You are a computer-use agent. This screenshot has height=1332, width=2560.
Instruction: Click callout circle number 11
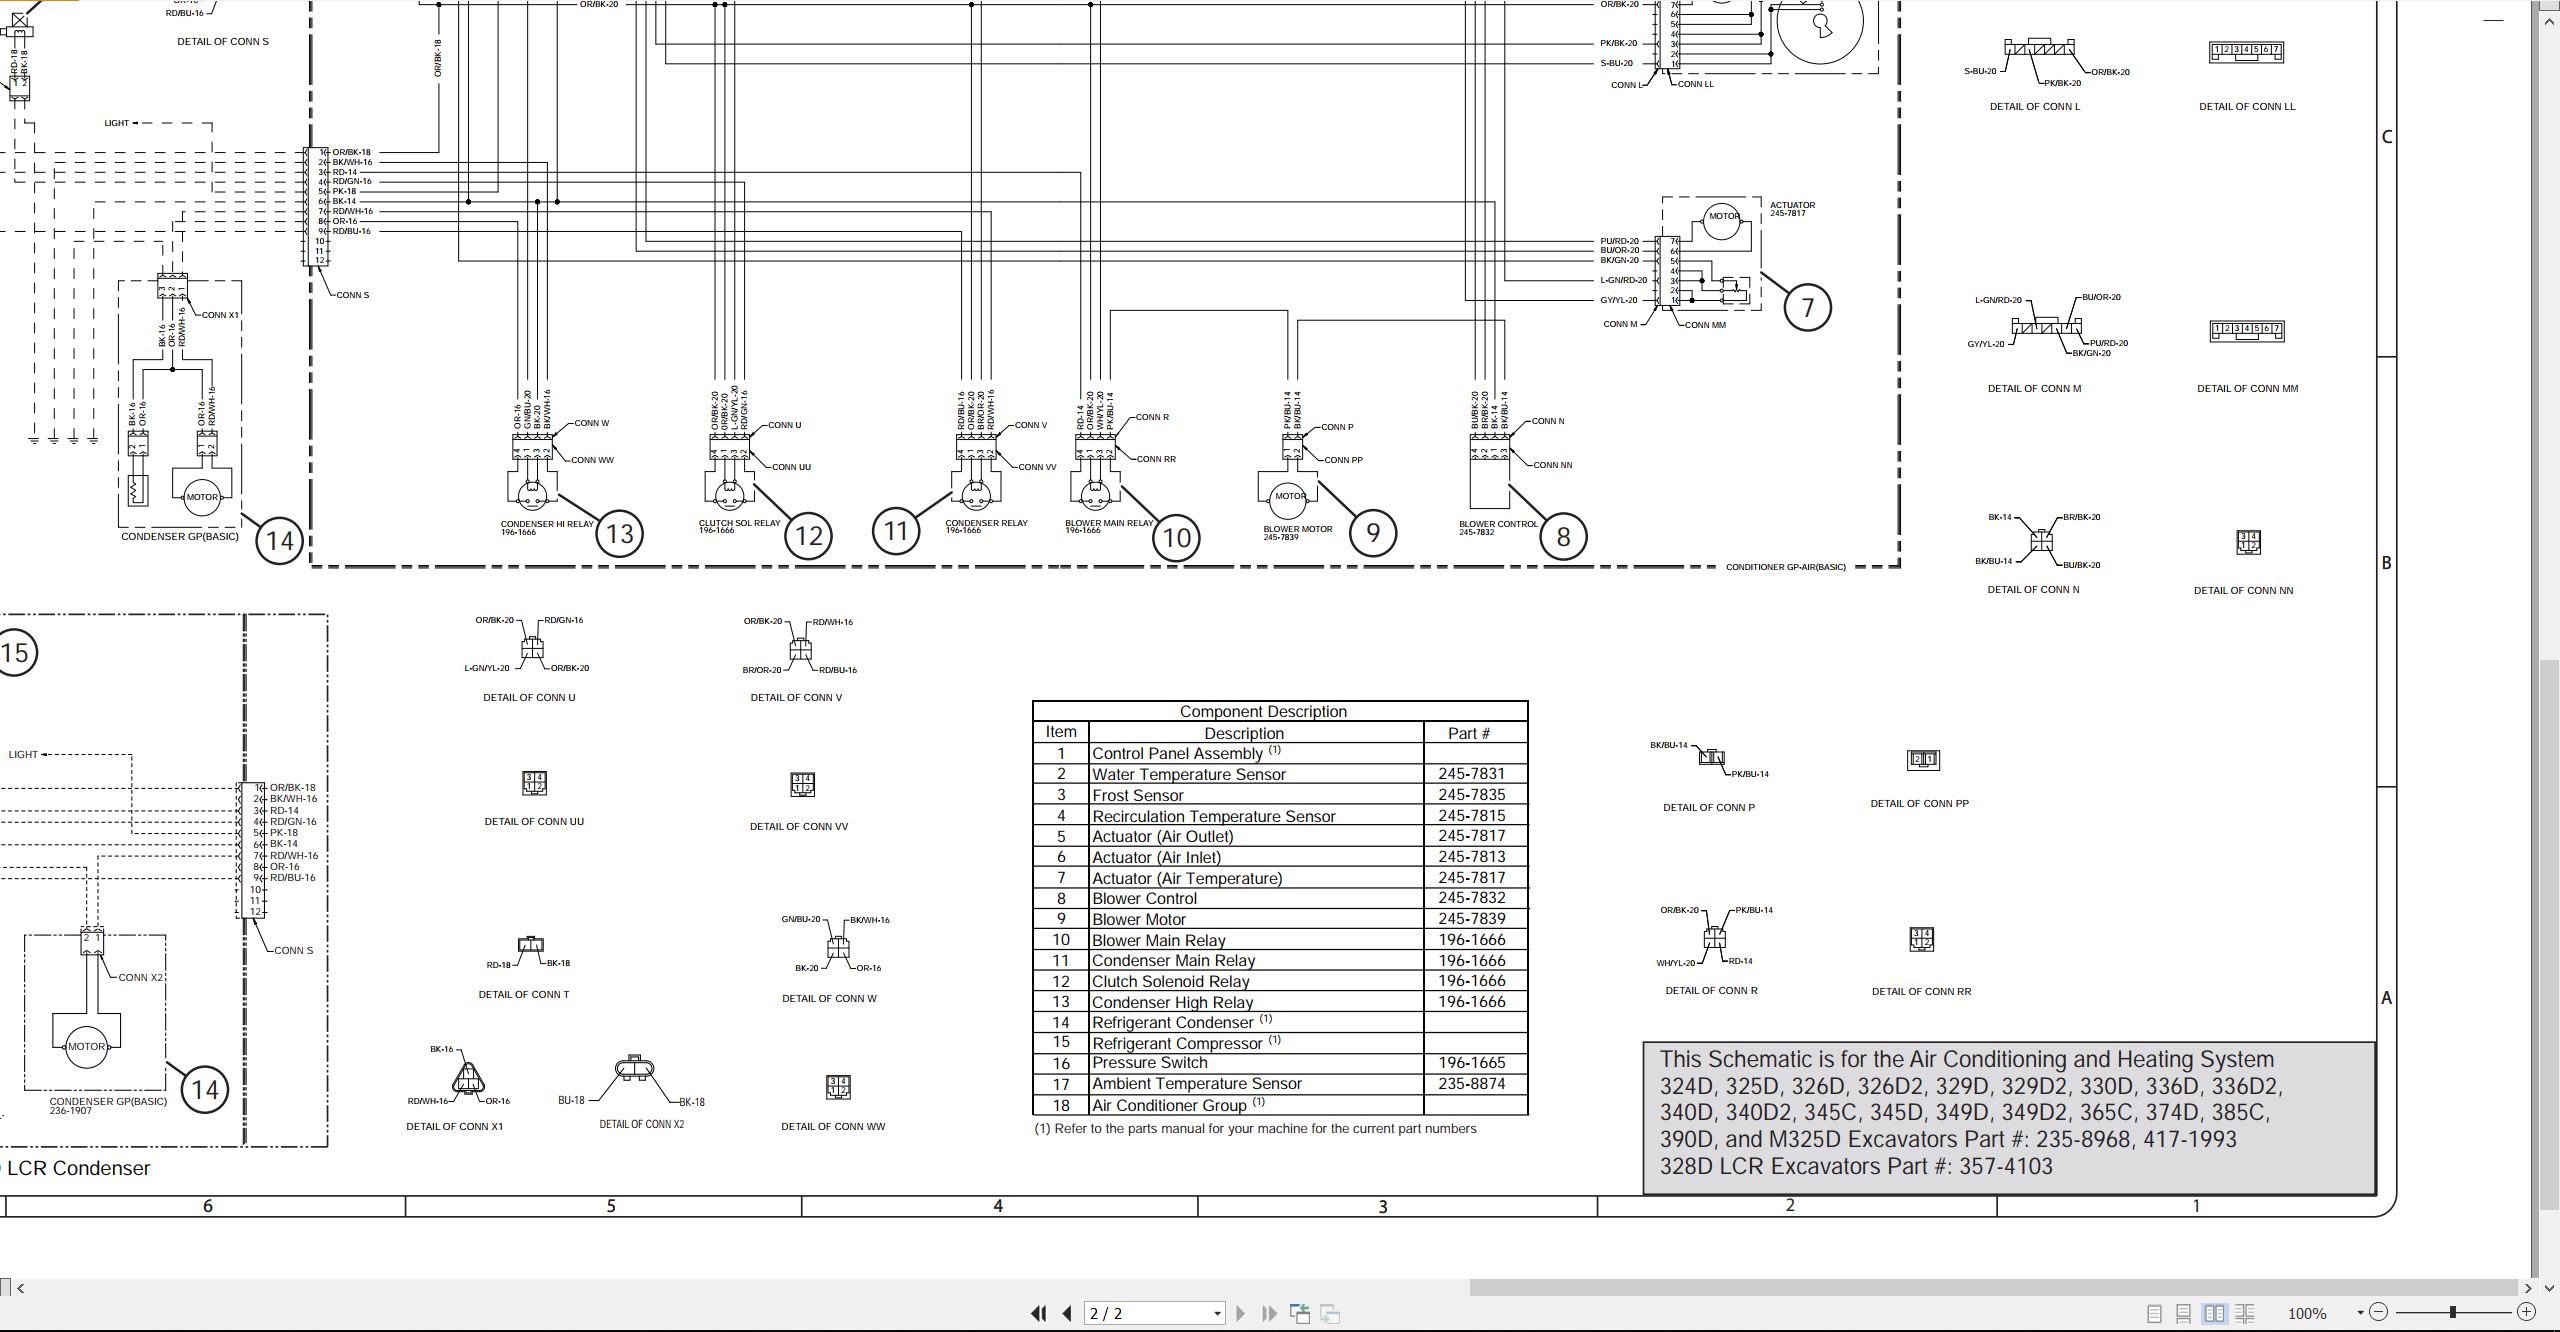[896, 531]
